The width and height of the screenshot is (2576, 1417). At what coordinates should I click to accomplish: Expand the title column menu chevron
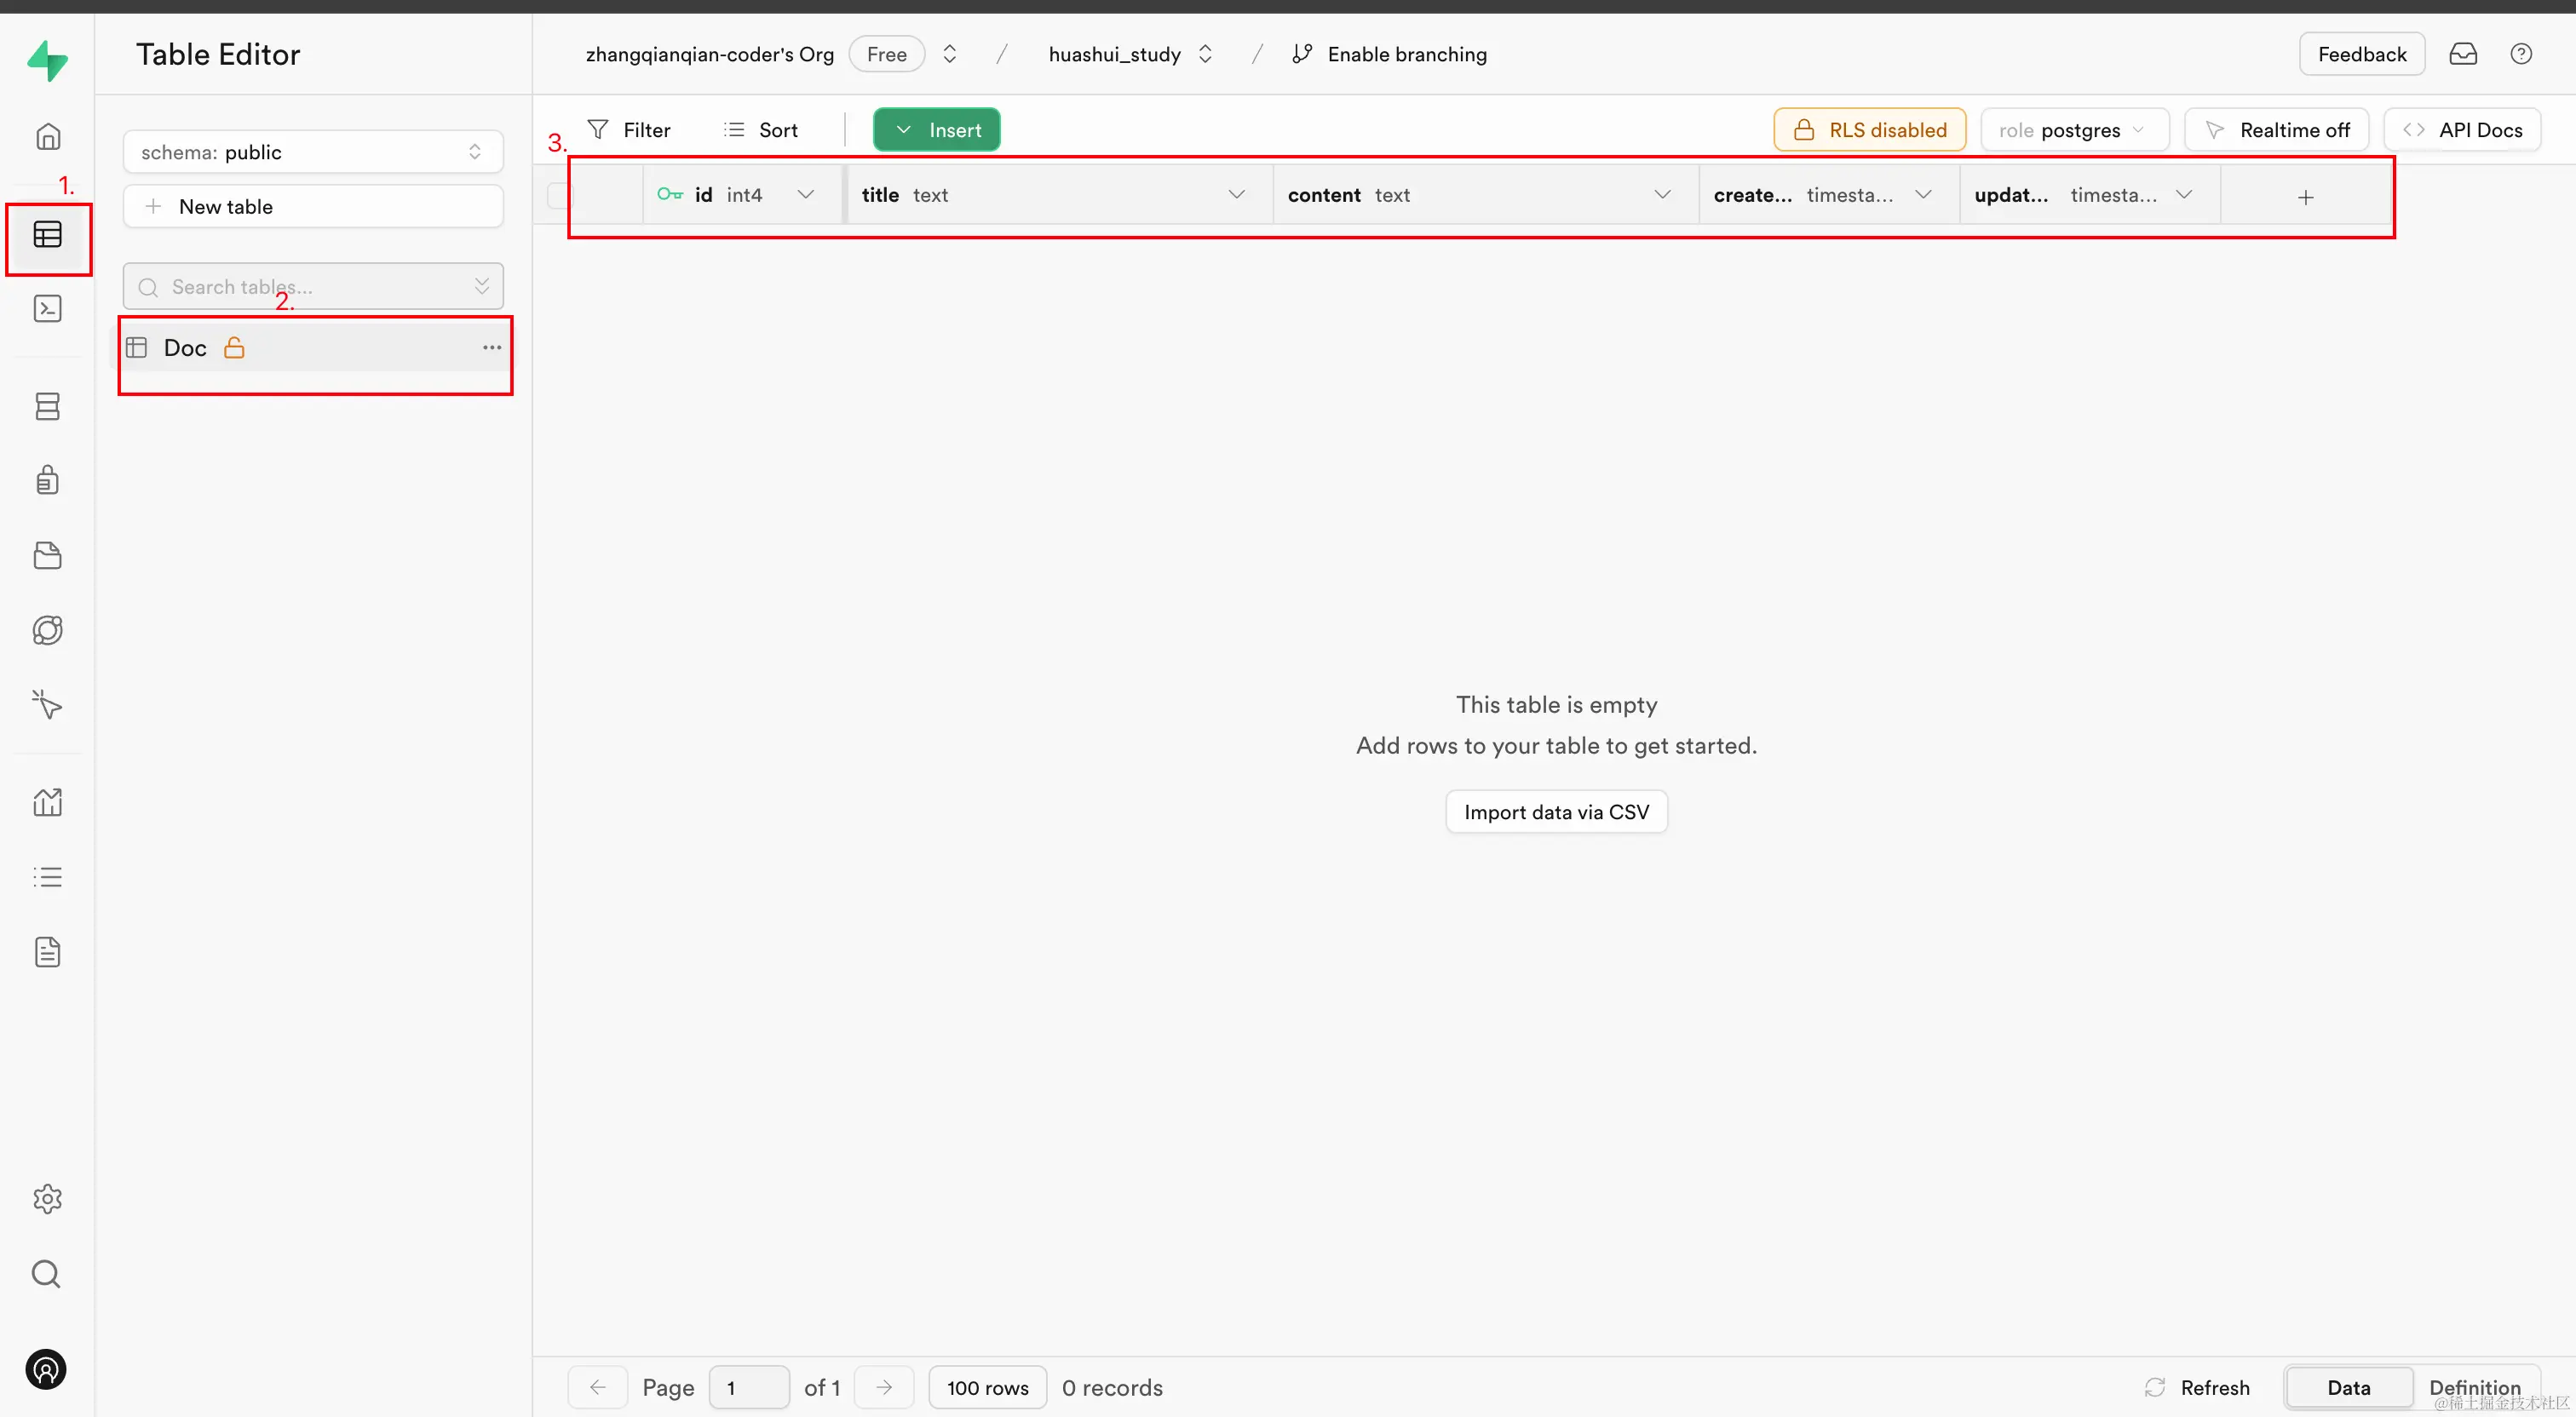1236,195
